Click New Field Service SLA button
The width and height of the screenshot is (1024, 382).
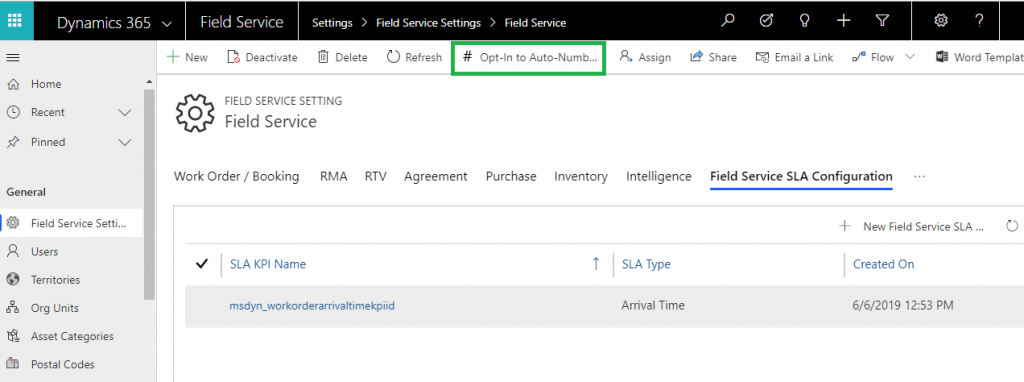(911, 227)
